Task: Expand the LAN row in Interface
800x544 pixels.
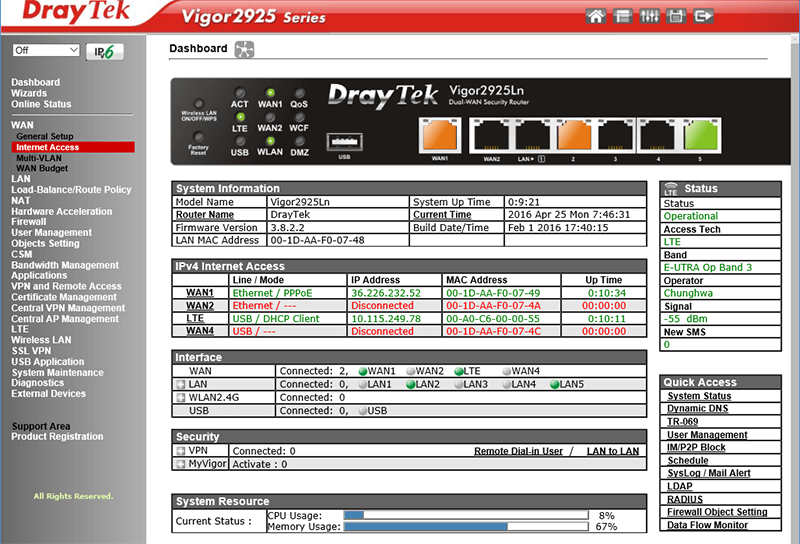Action: 181,384
